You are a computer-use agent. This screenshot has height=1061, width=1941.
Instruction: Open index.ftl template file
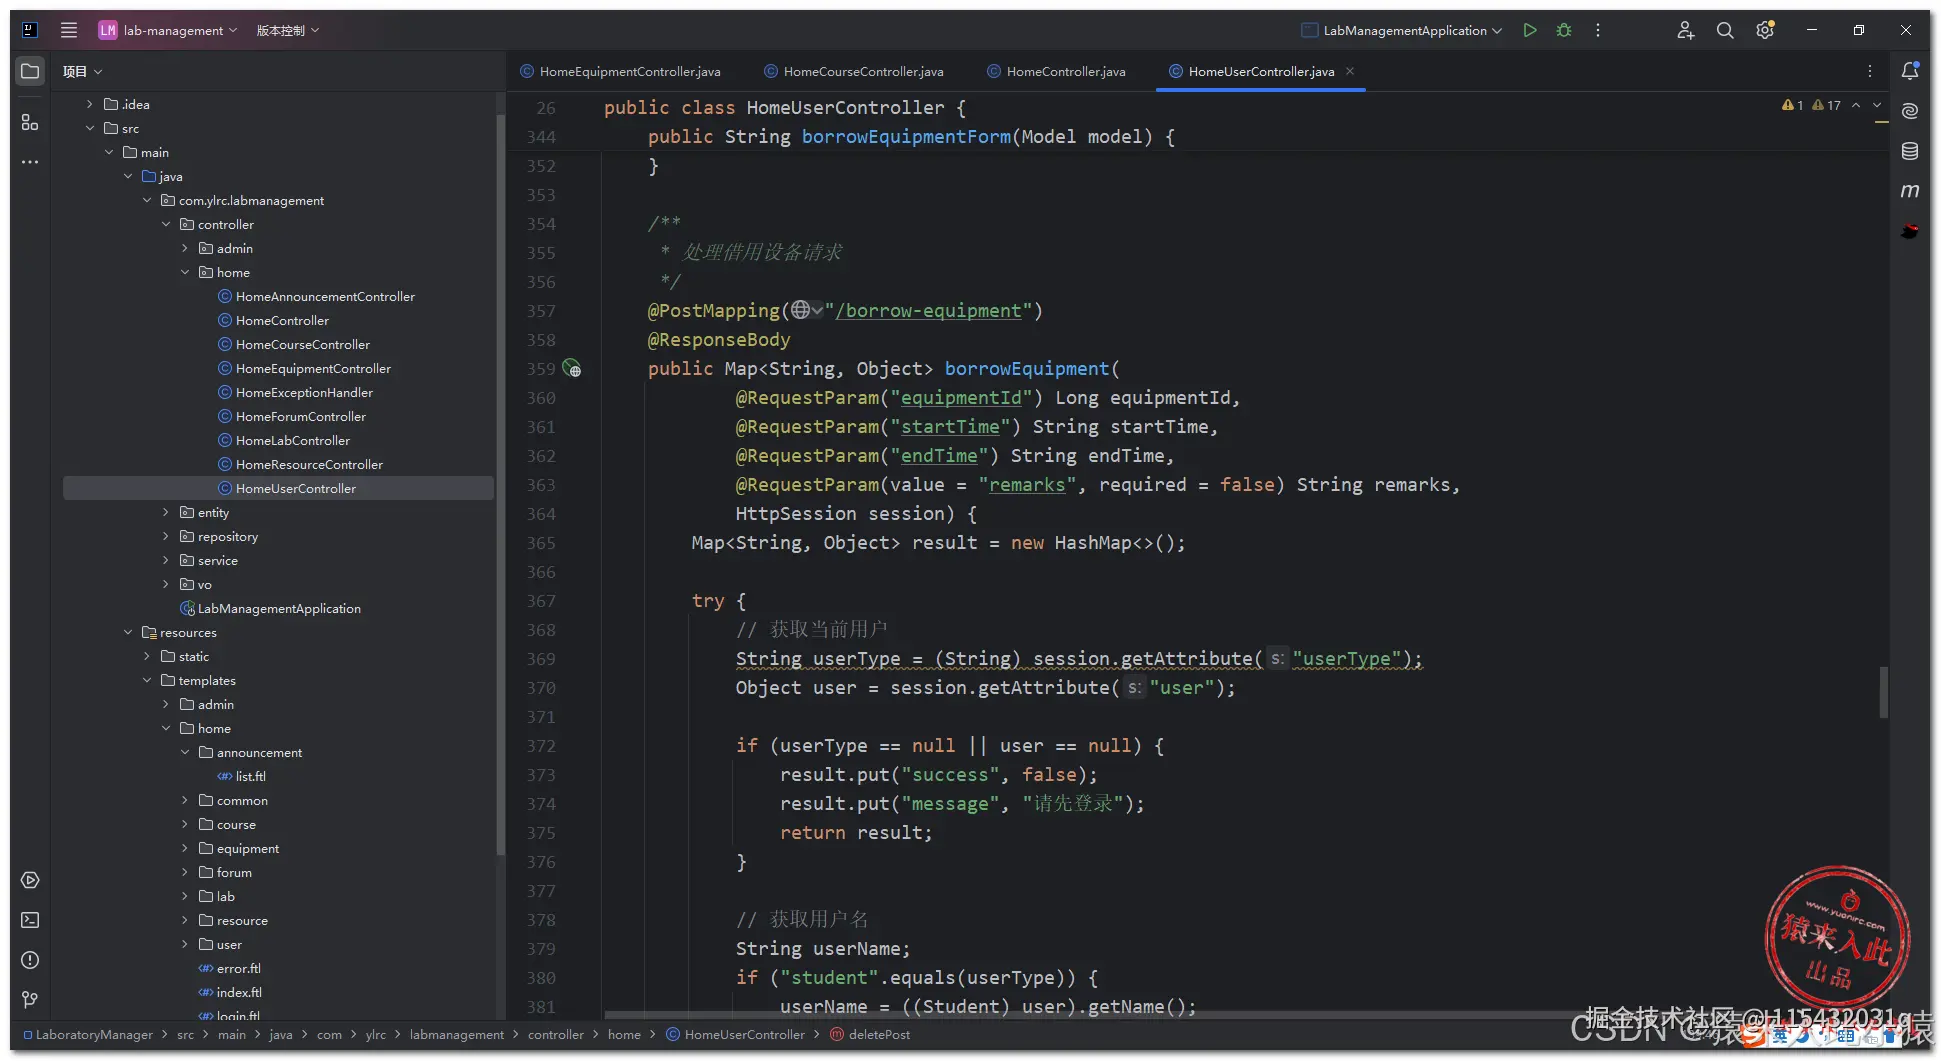pyautogui.click(x=230, y=992)
